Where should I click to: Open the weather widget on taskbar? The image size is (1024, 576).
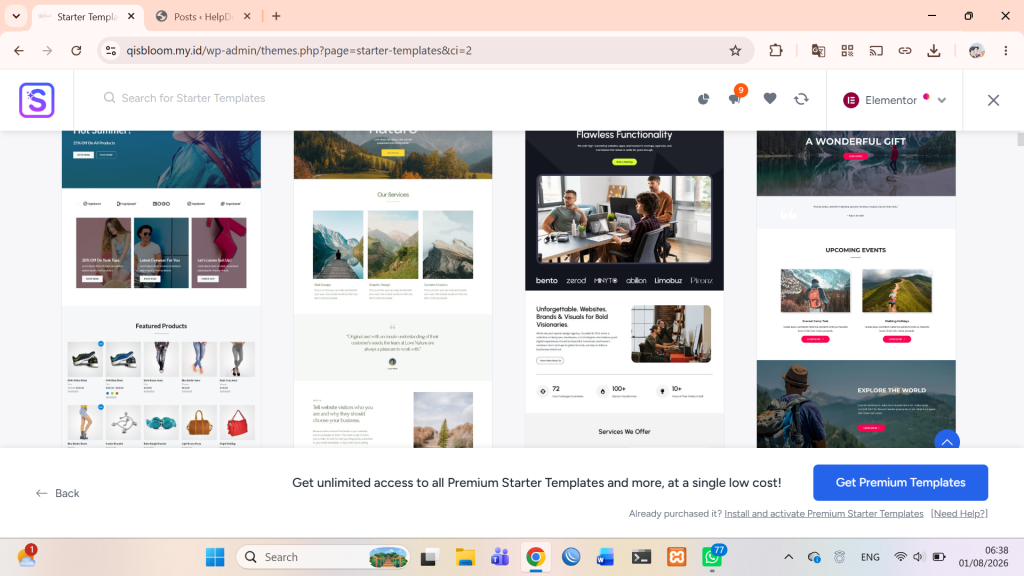tap(27, 556)
